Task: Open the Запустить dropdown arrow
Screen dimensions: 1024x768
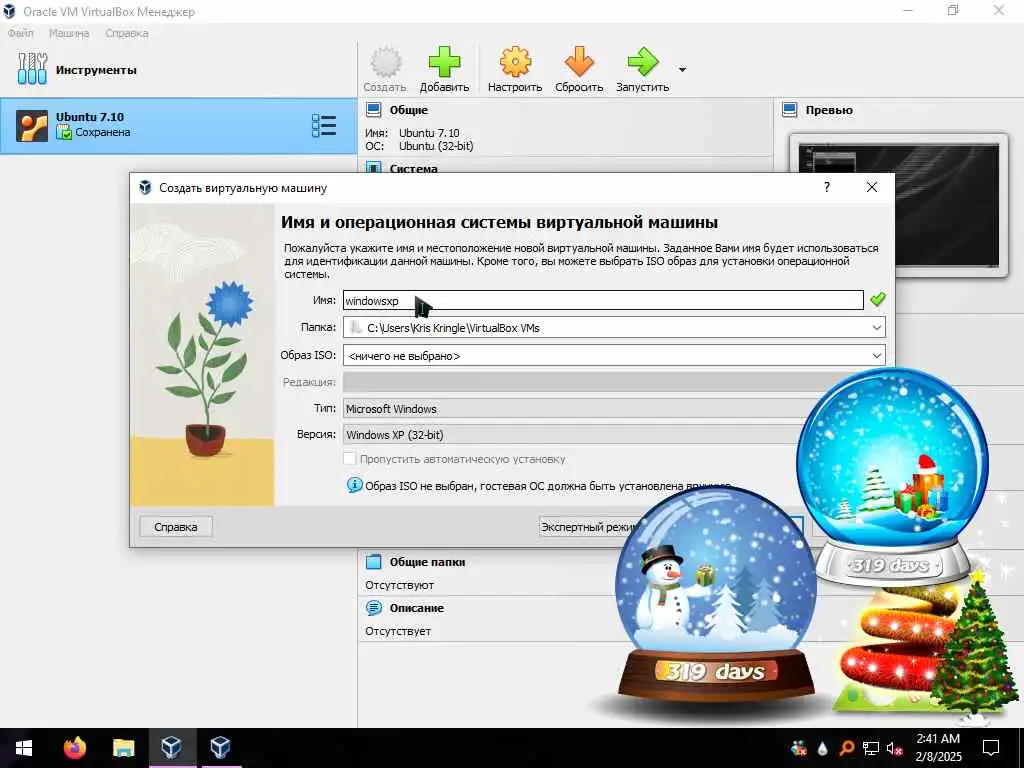Action: click(682, 69)
